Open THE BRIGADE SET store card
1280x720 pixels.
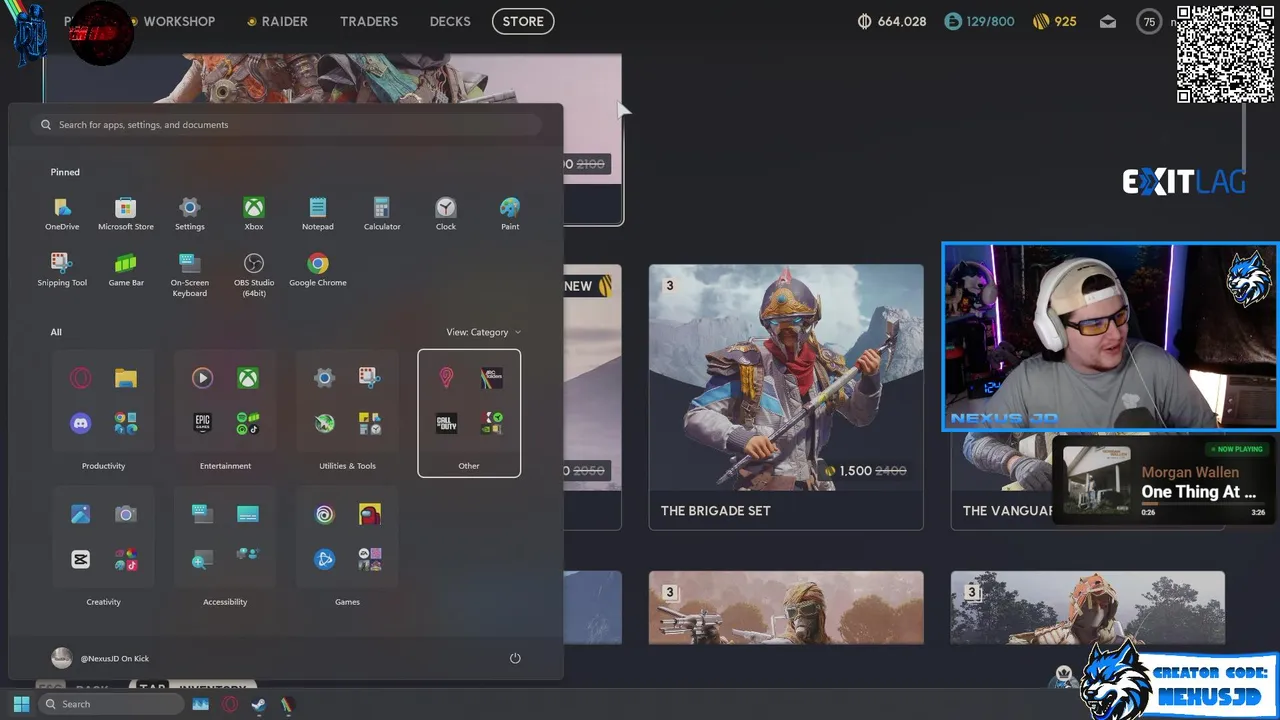[786, 397]
